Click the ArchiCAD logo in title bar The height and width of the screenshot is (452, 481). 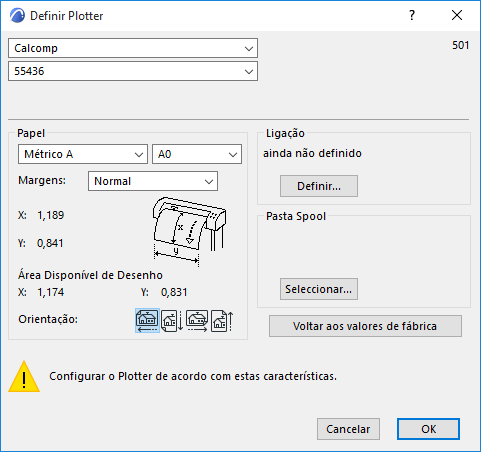[x=17, y=16]
